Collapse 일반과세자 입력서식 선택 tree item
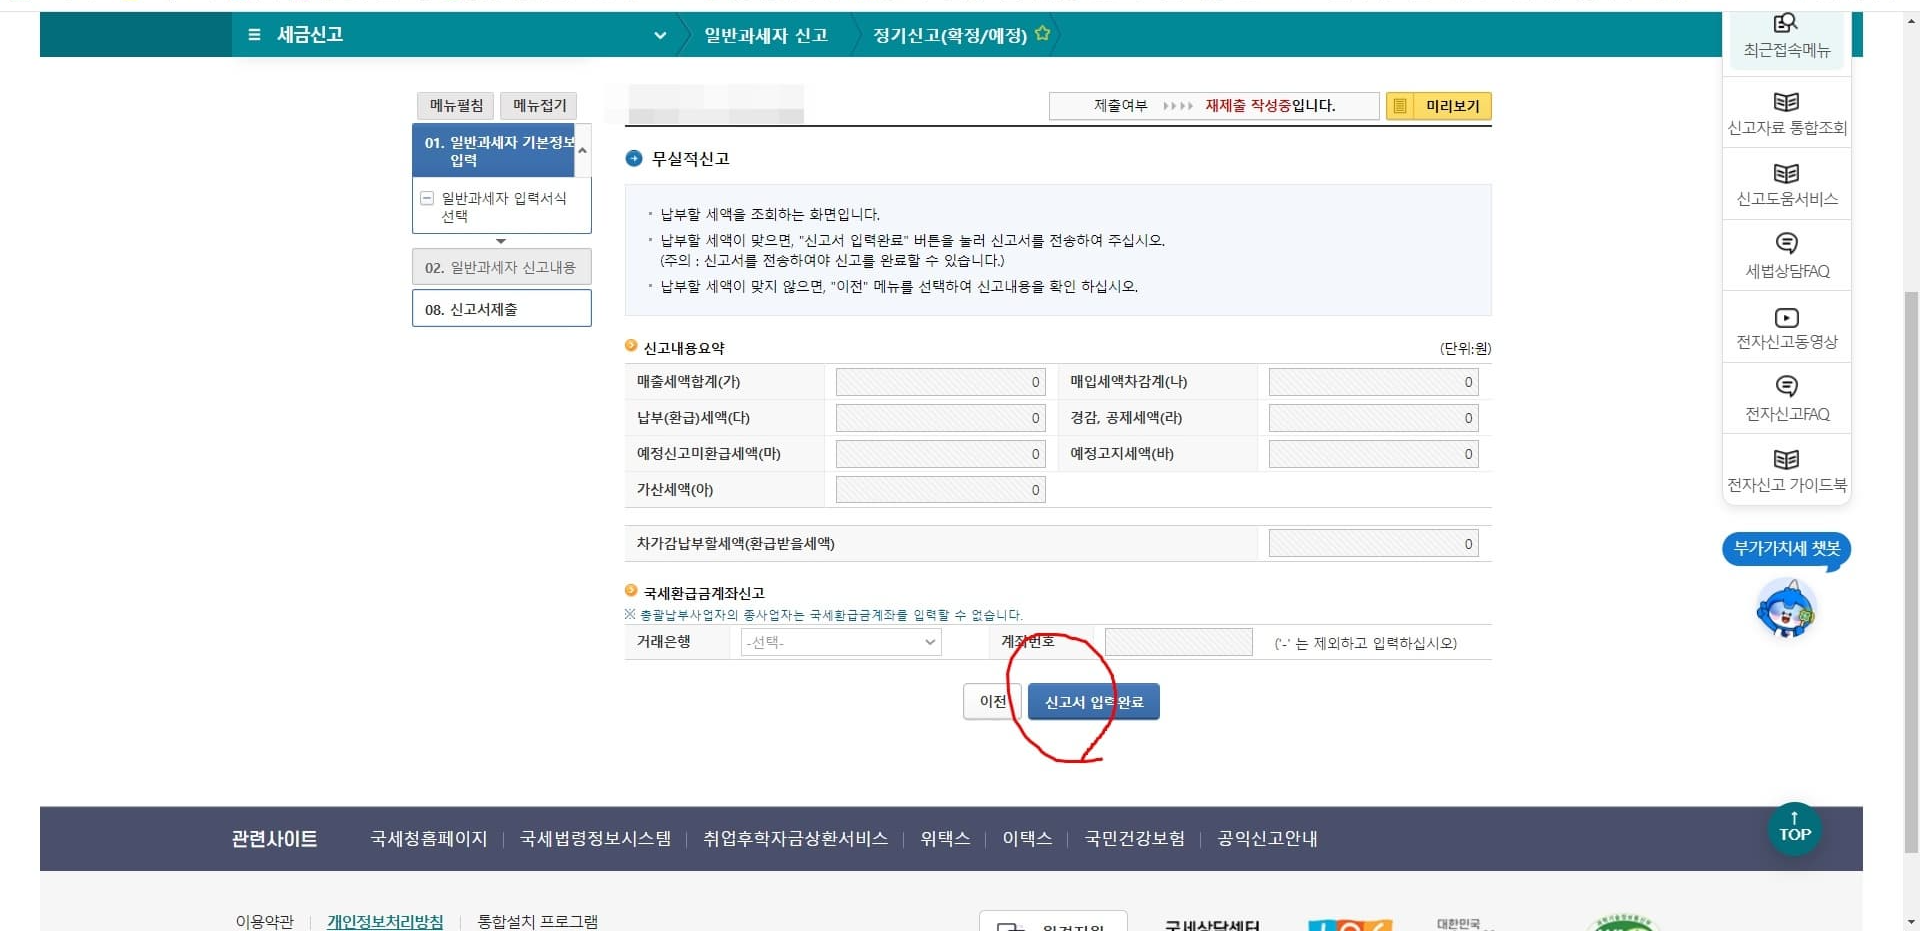 coord(426,198)
